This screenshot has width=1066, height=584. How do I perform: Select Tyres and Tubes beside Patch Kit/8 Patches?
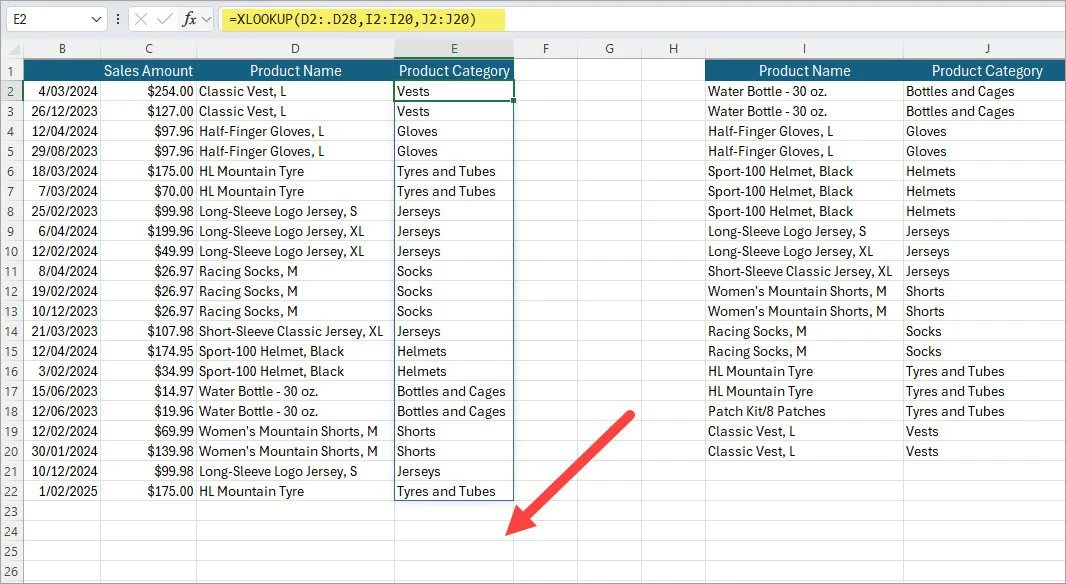(x=984, y=411)
